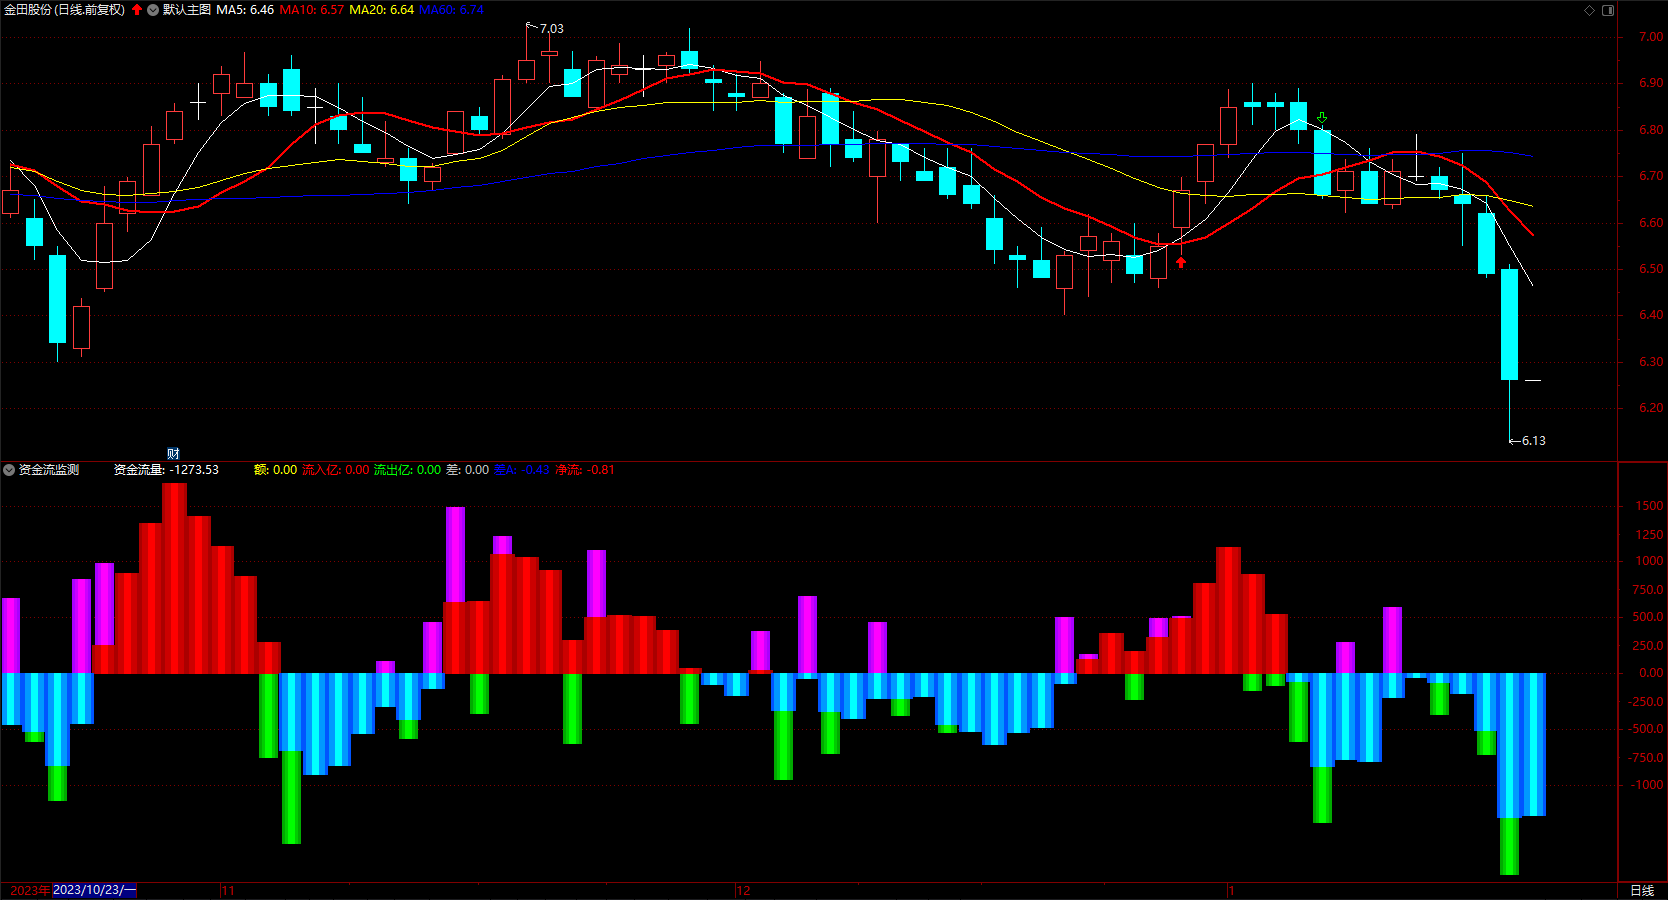Image resolution: width=1668 pixels, height=900 pixels.
Task: Click the red buy arrow signal marker
Action: (x=1181, y=262)
